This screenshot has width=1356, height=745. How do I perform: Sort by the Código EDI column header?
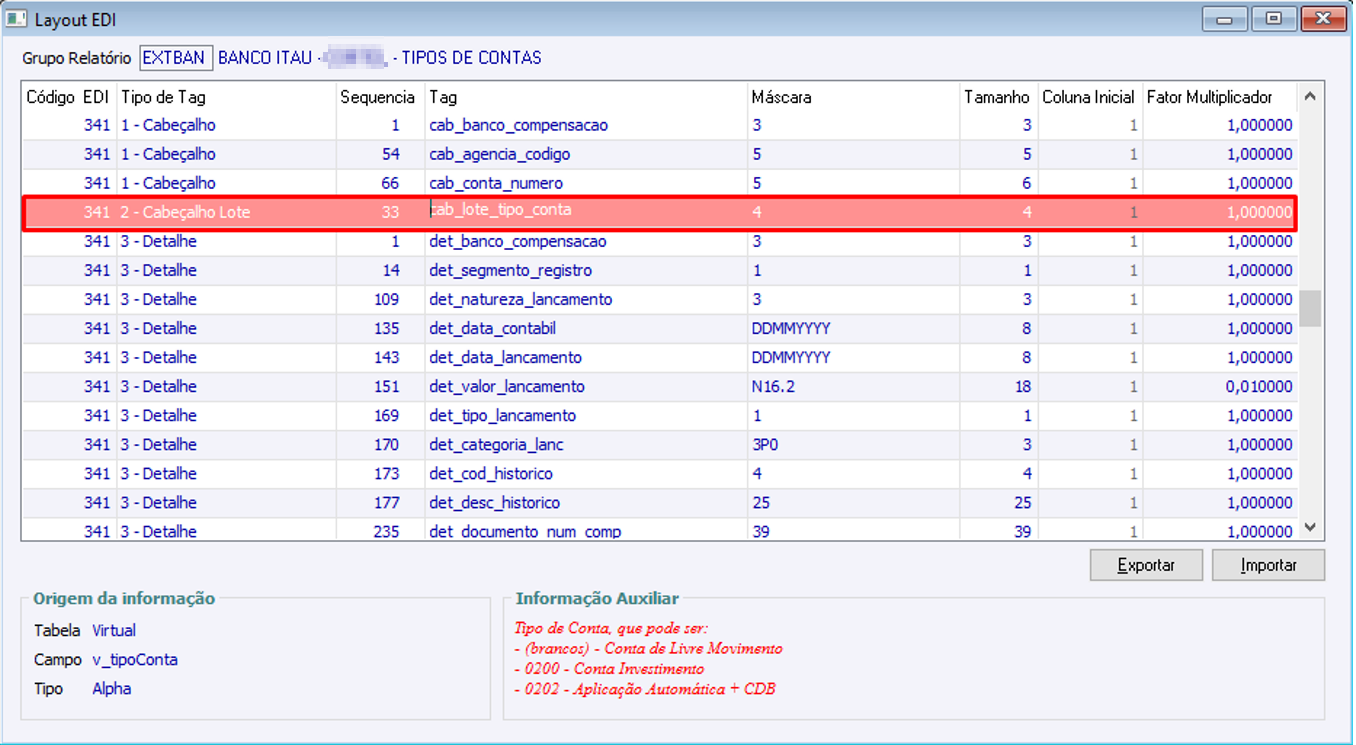click(x=68, y=97)
